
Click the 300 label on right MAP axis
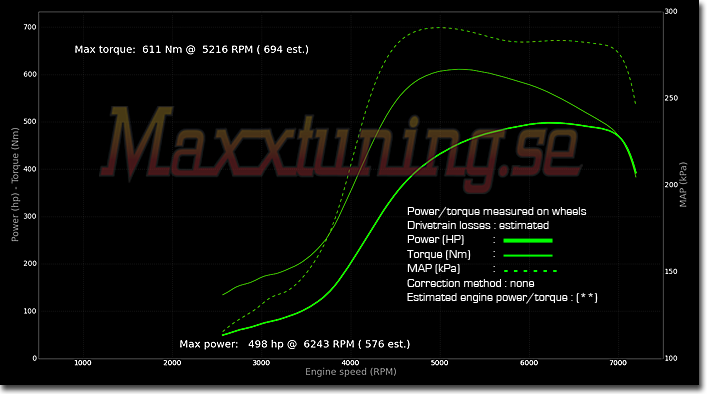671,11
